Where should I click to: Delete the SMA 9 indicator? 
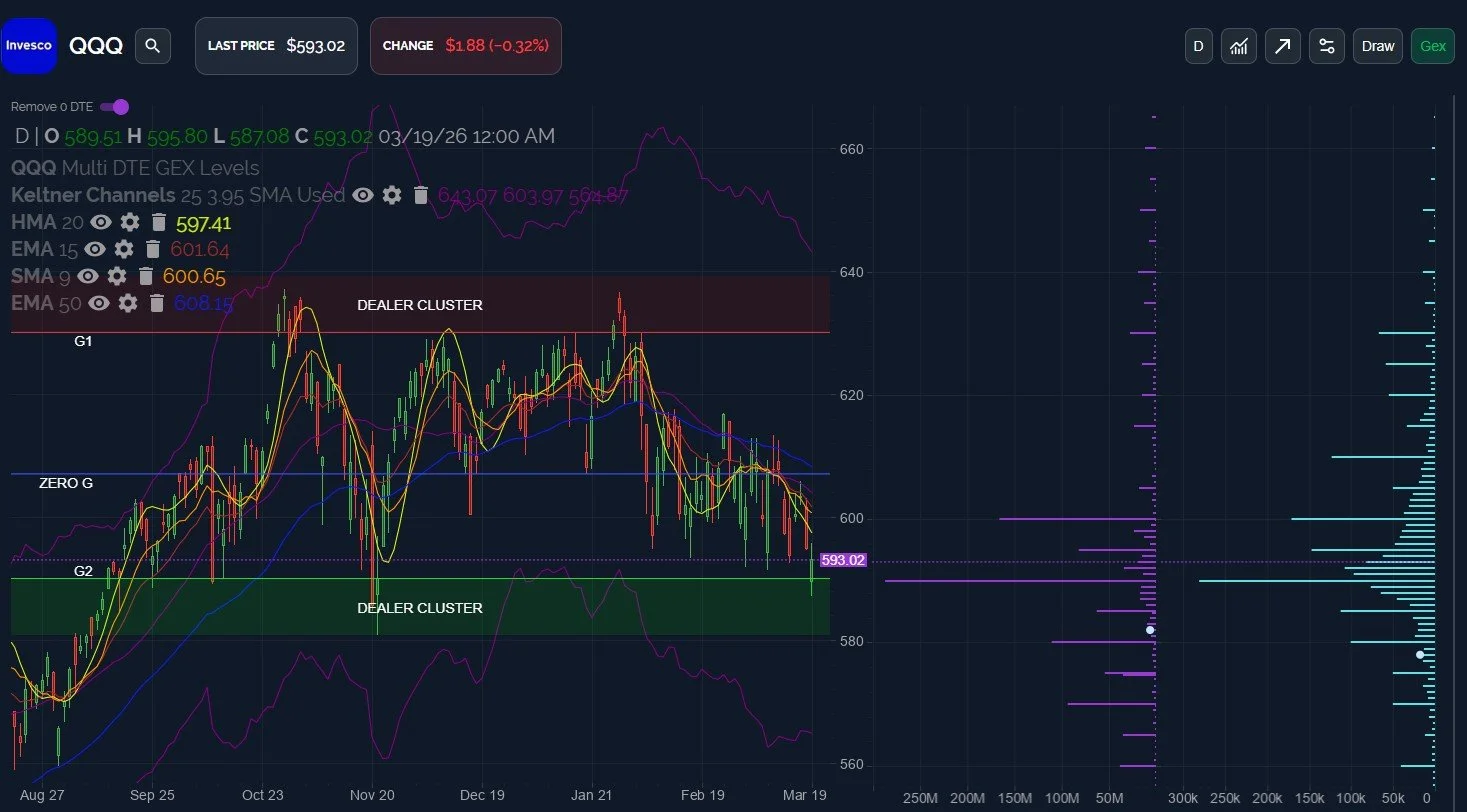(146, 276)
